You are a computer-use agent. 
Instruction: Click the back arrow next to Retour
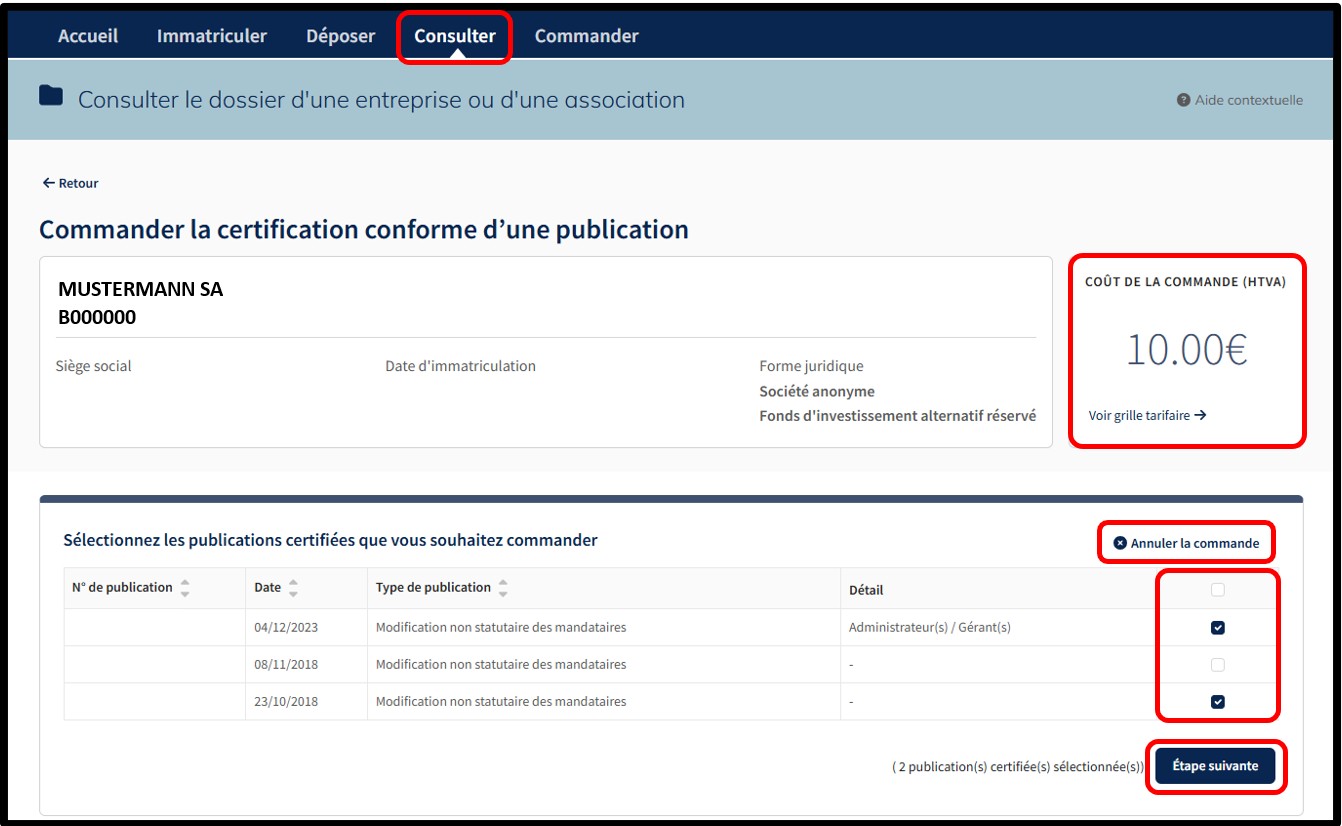tap(48, 183)
